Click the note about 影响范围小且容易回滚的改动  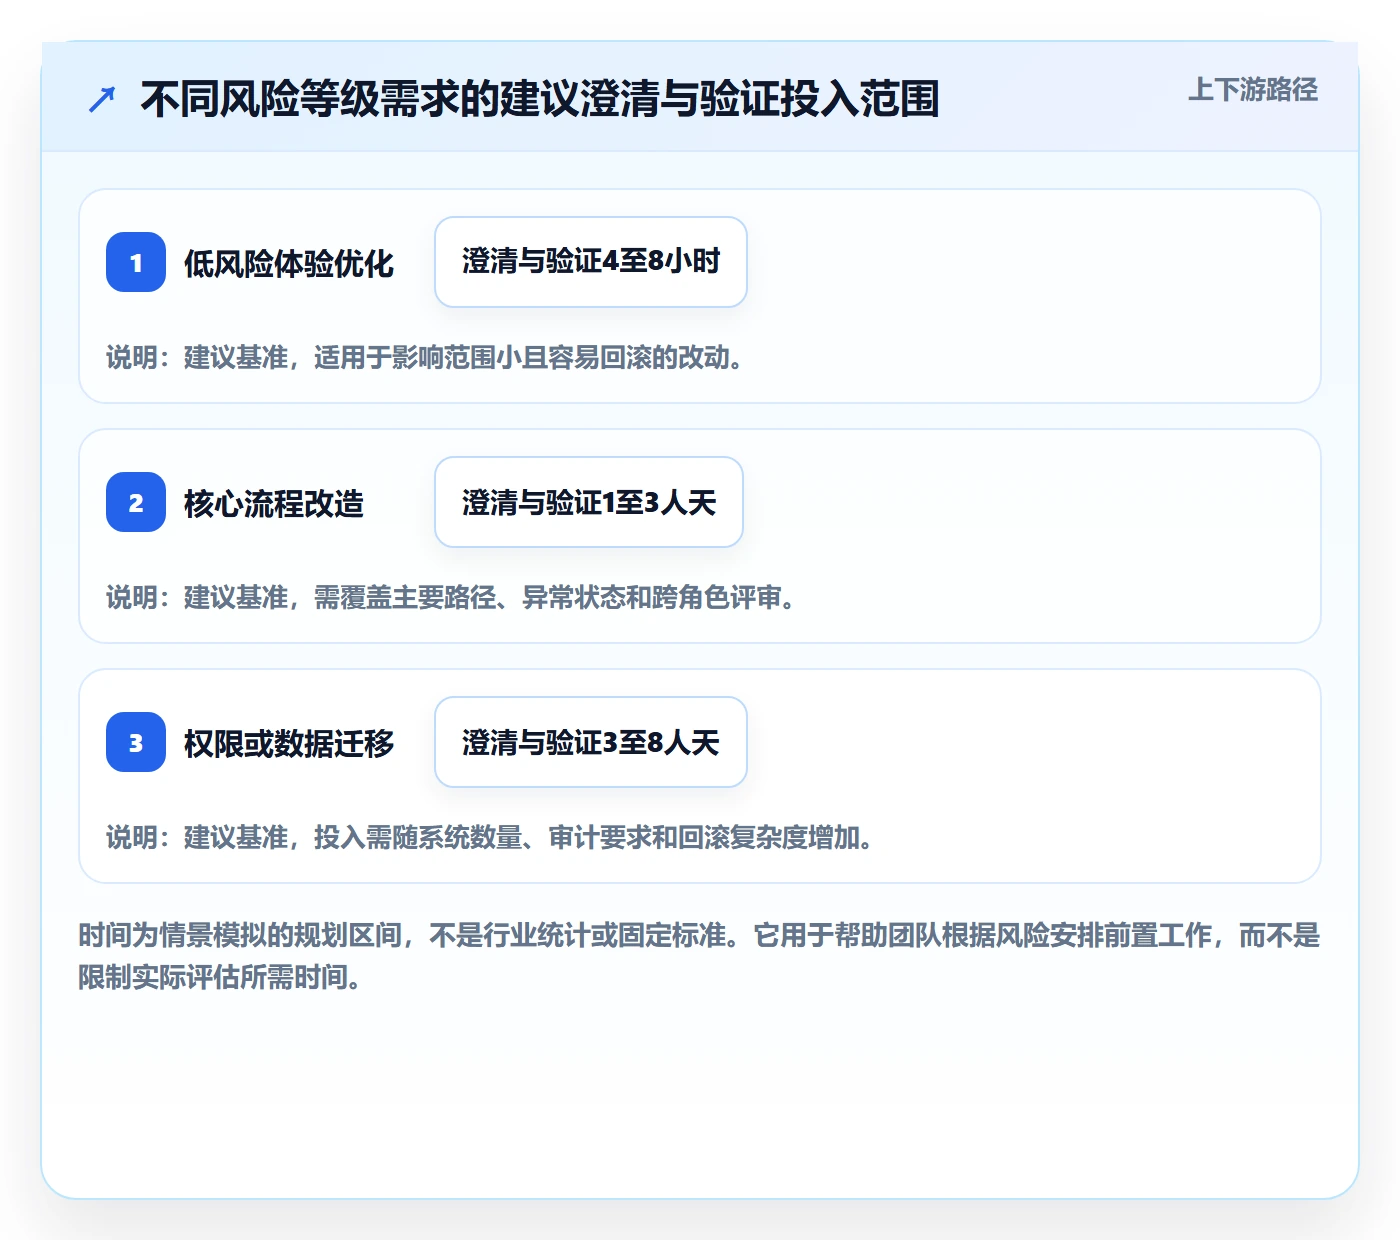pos(425,357)
